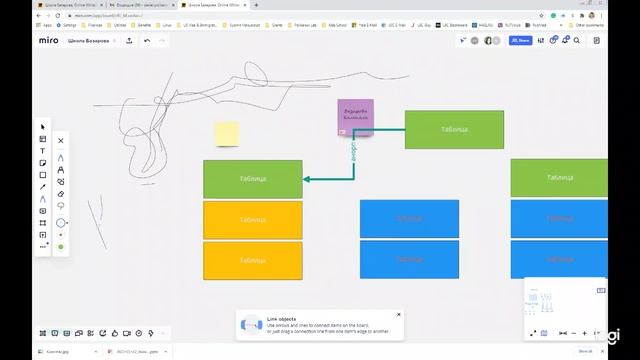Open more tools (three dots)
The width and height of the screenshot is (640, 360).
click(x=43, y=247)
